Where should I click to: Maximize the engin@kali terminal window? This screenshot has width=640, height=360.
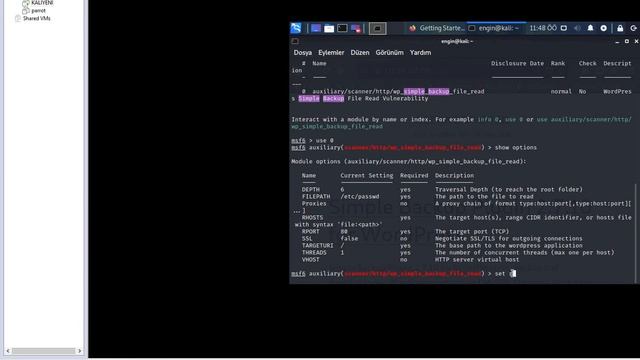(627, 41)
